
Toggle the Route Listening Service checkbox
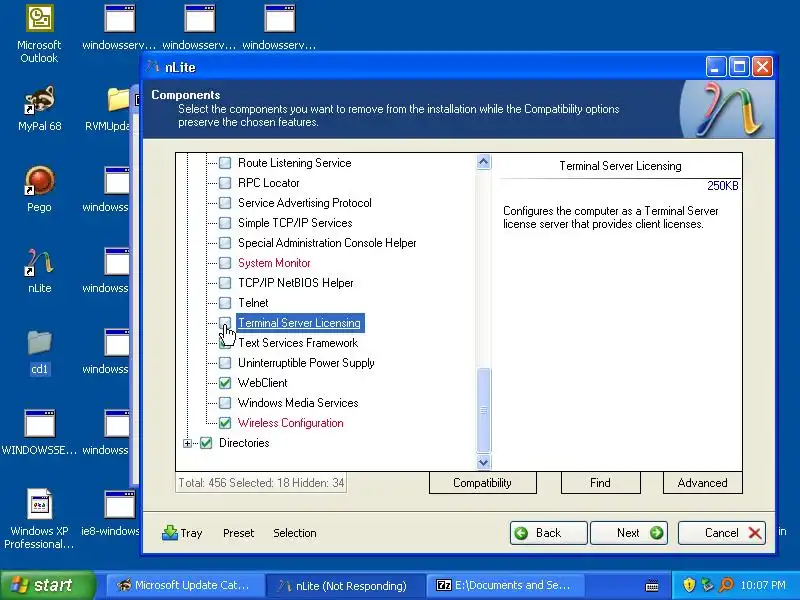coord(225,163)
